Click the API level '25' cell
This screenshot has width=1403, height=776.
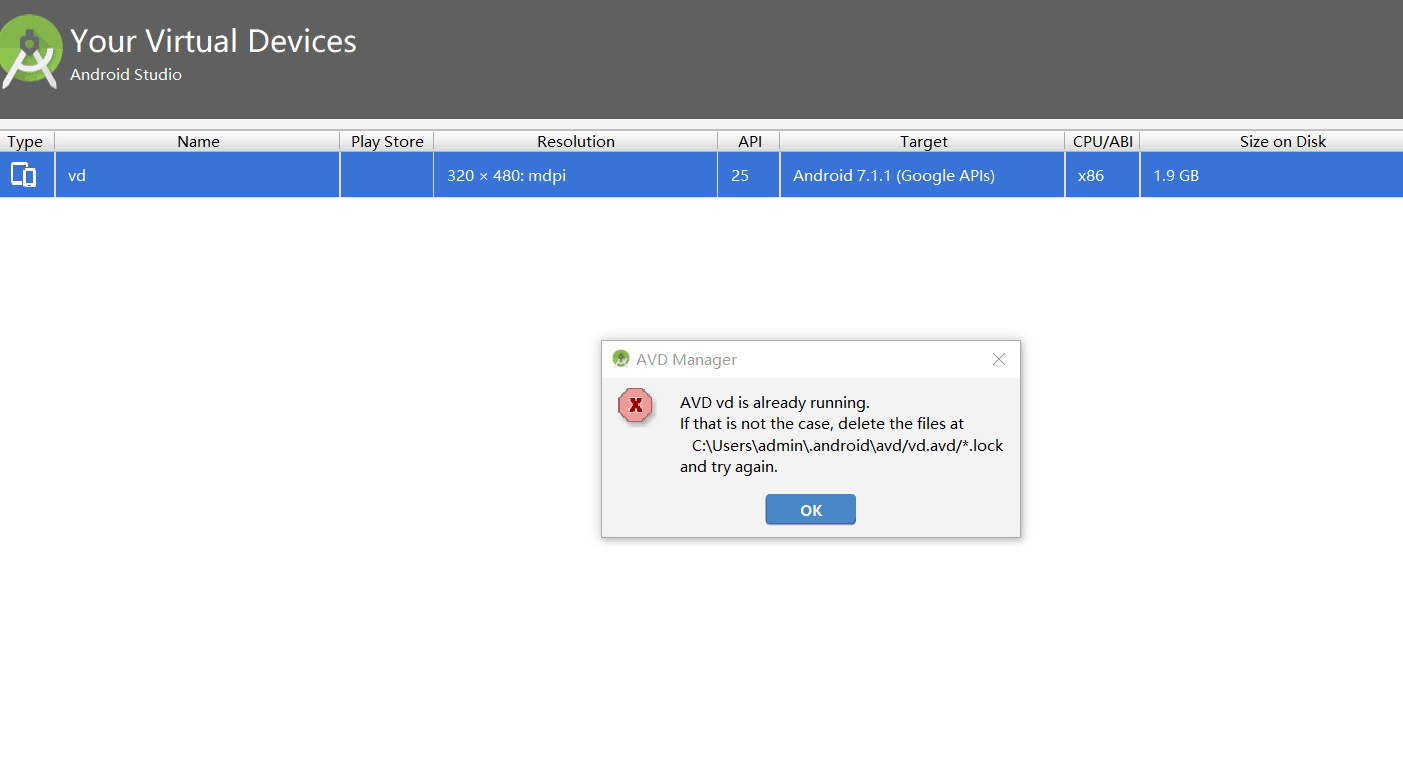[749, 175]
